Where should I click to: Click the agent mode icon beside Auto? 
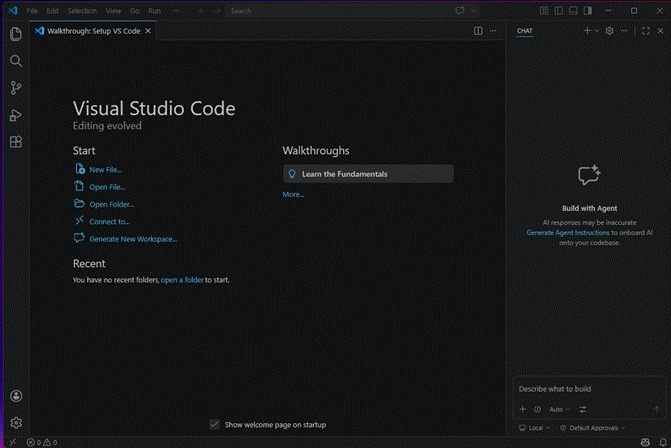[x=537, y=409]
